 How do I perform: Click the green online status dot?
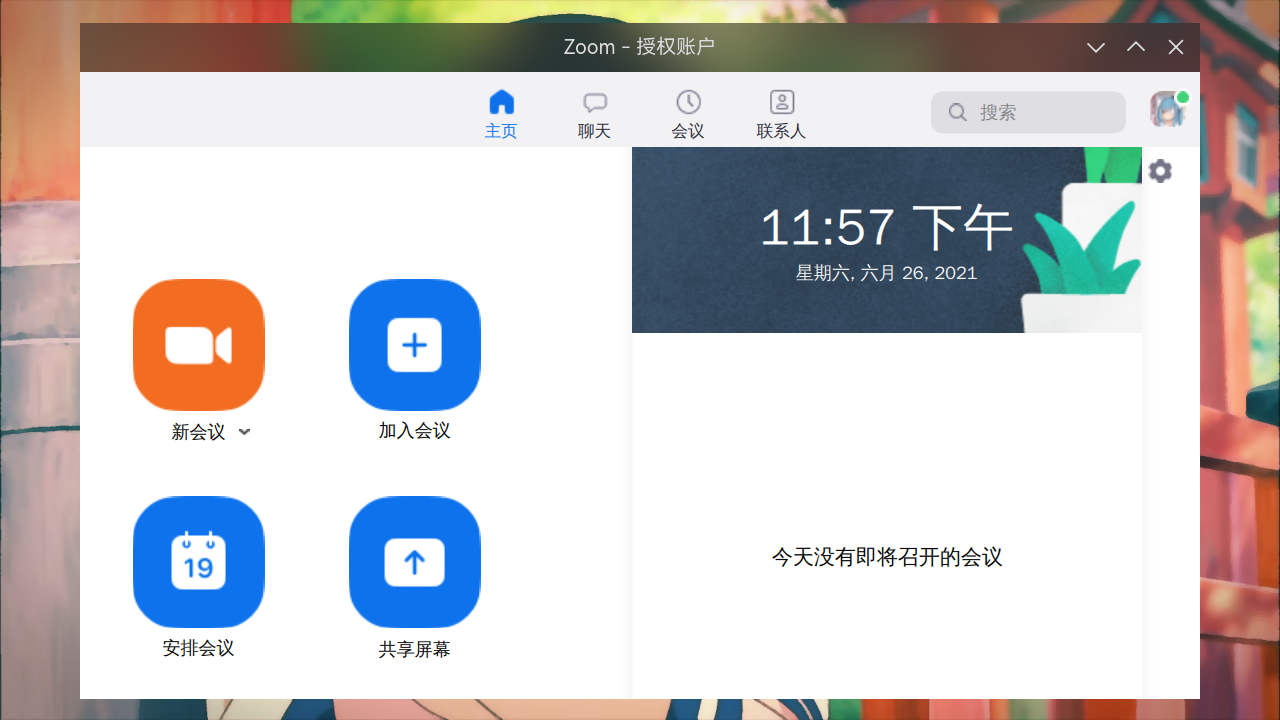pyautogui.click(x=1183, y=98)
